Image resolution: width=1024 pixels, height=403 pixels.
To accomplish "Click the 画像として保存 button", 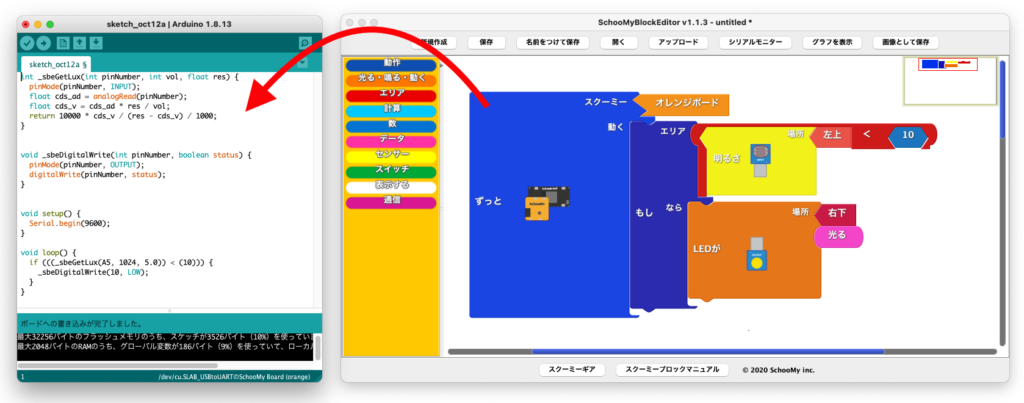I will (905, 42).
